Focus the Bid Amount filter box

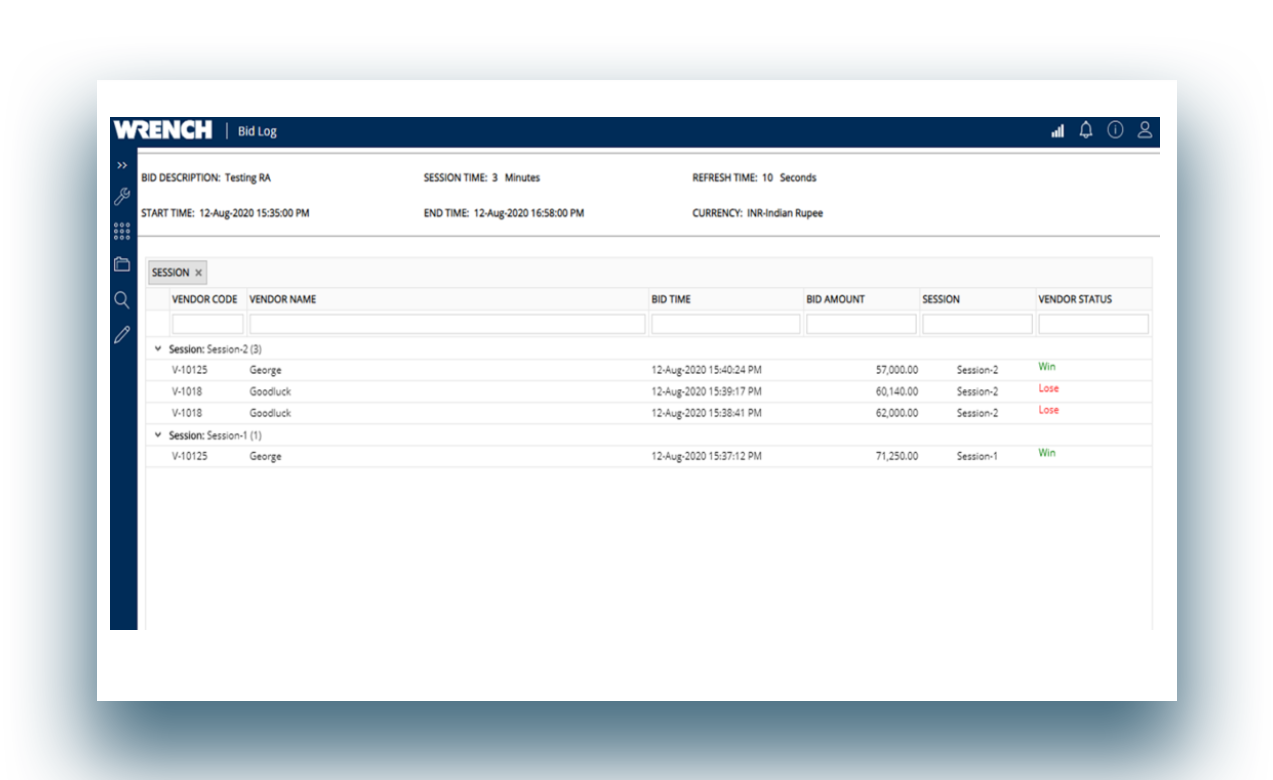(x=862, y=324)
